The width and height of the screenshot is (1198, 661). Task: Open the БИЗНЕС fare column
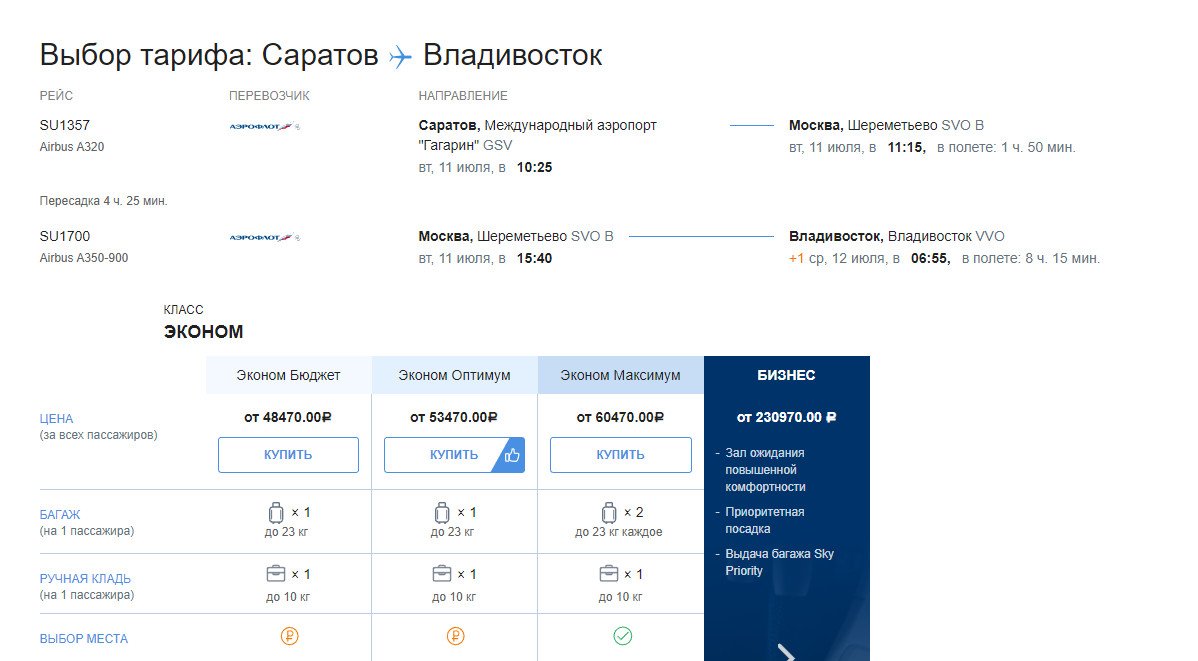tap(786, 376)
